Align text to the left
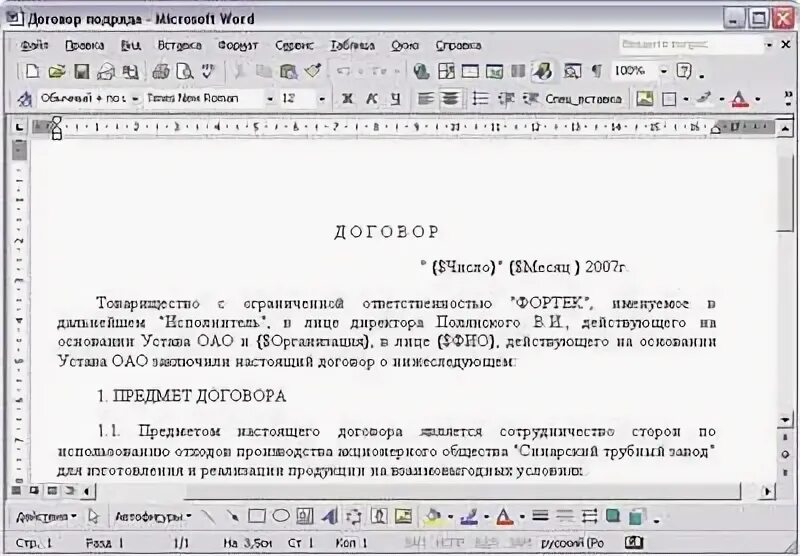800x556 pixels. pos(426,98)
